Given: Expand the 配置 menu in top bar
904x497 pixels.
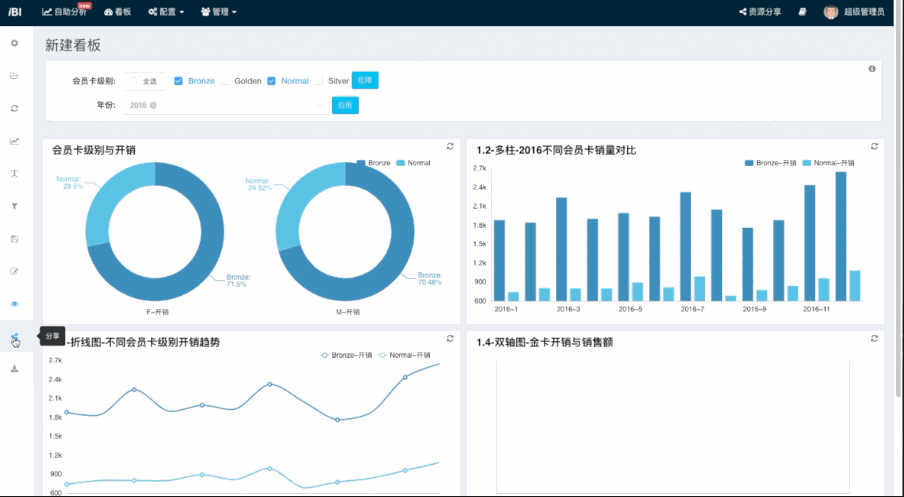Looking at the screenshot, I should pos(165,12).
